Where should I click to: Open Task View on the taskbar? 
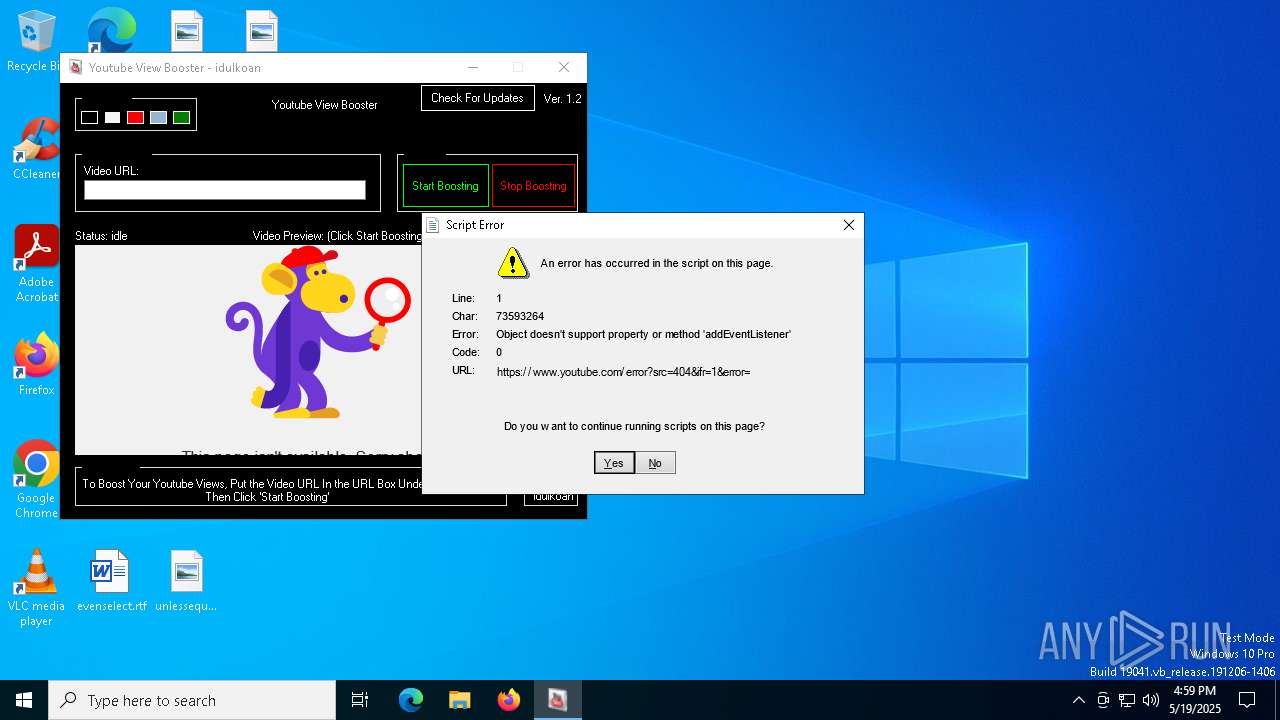click(360, 700)
